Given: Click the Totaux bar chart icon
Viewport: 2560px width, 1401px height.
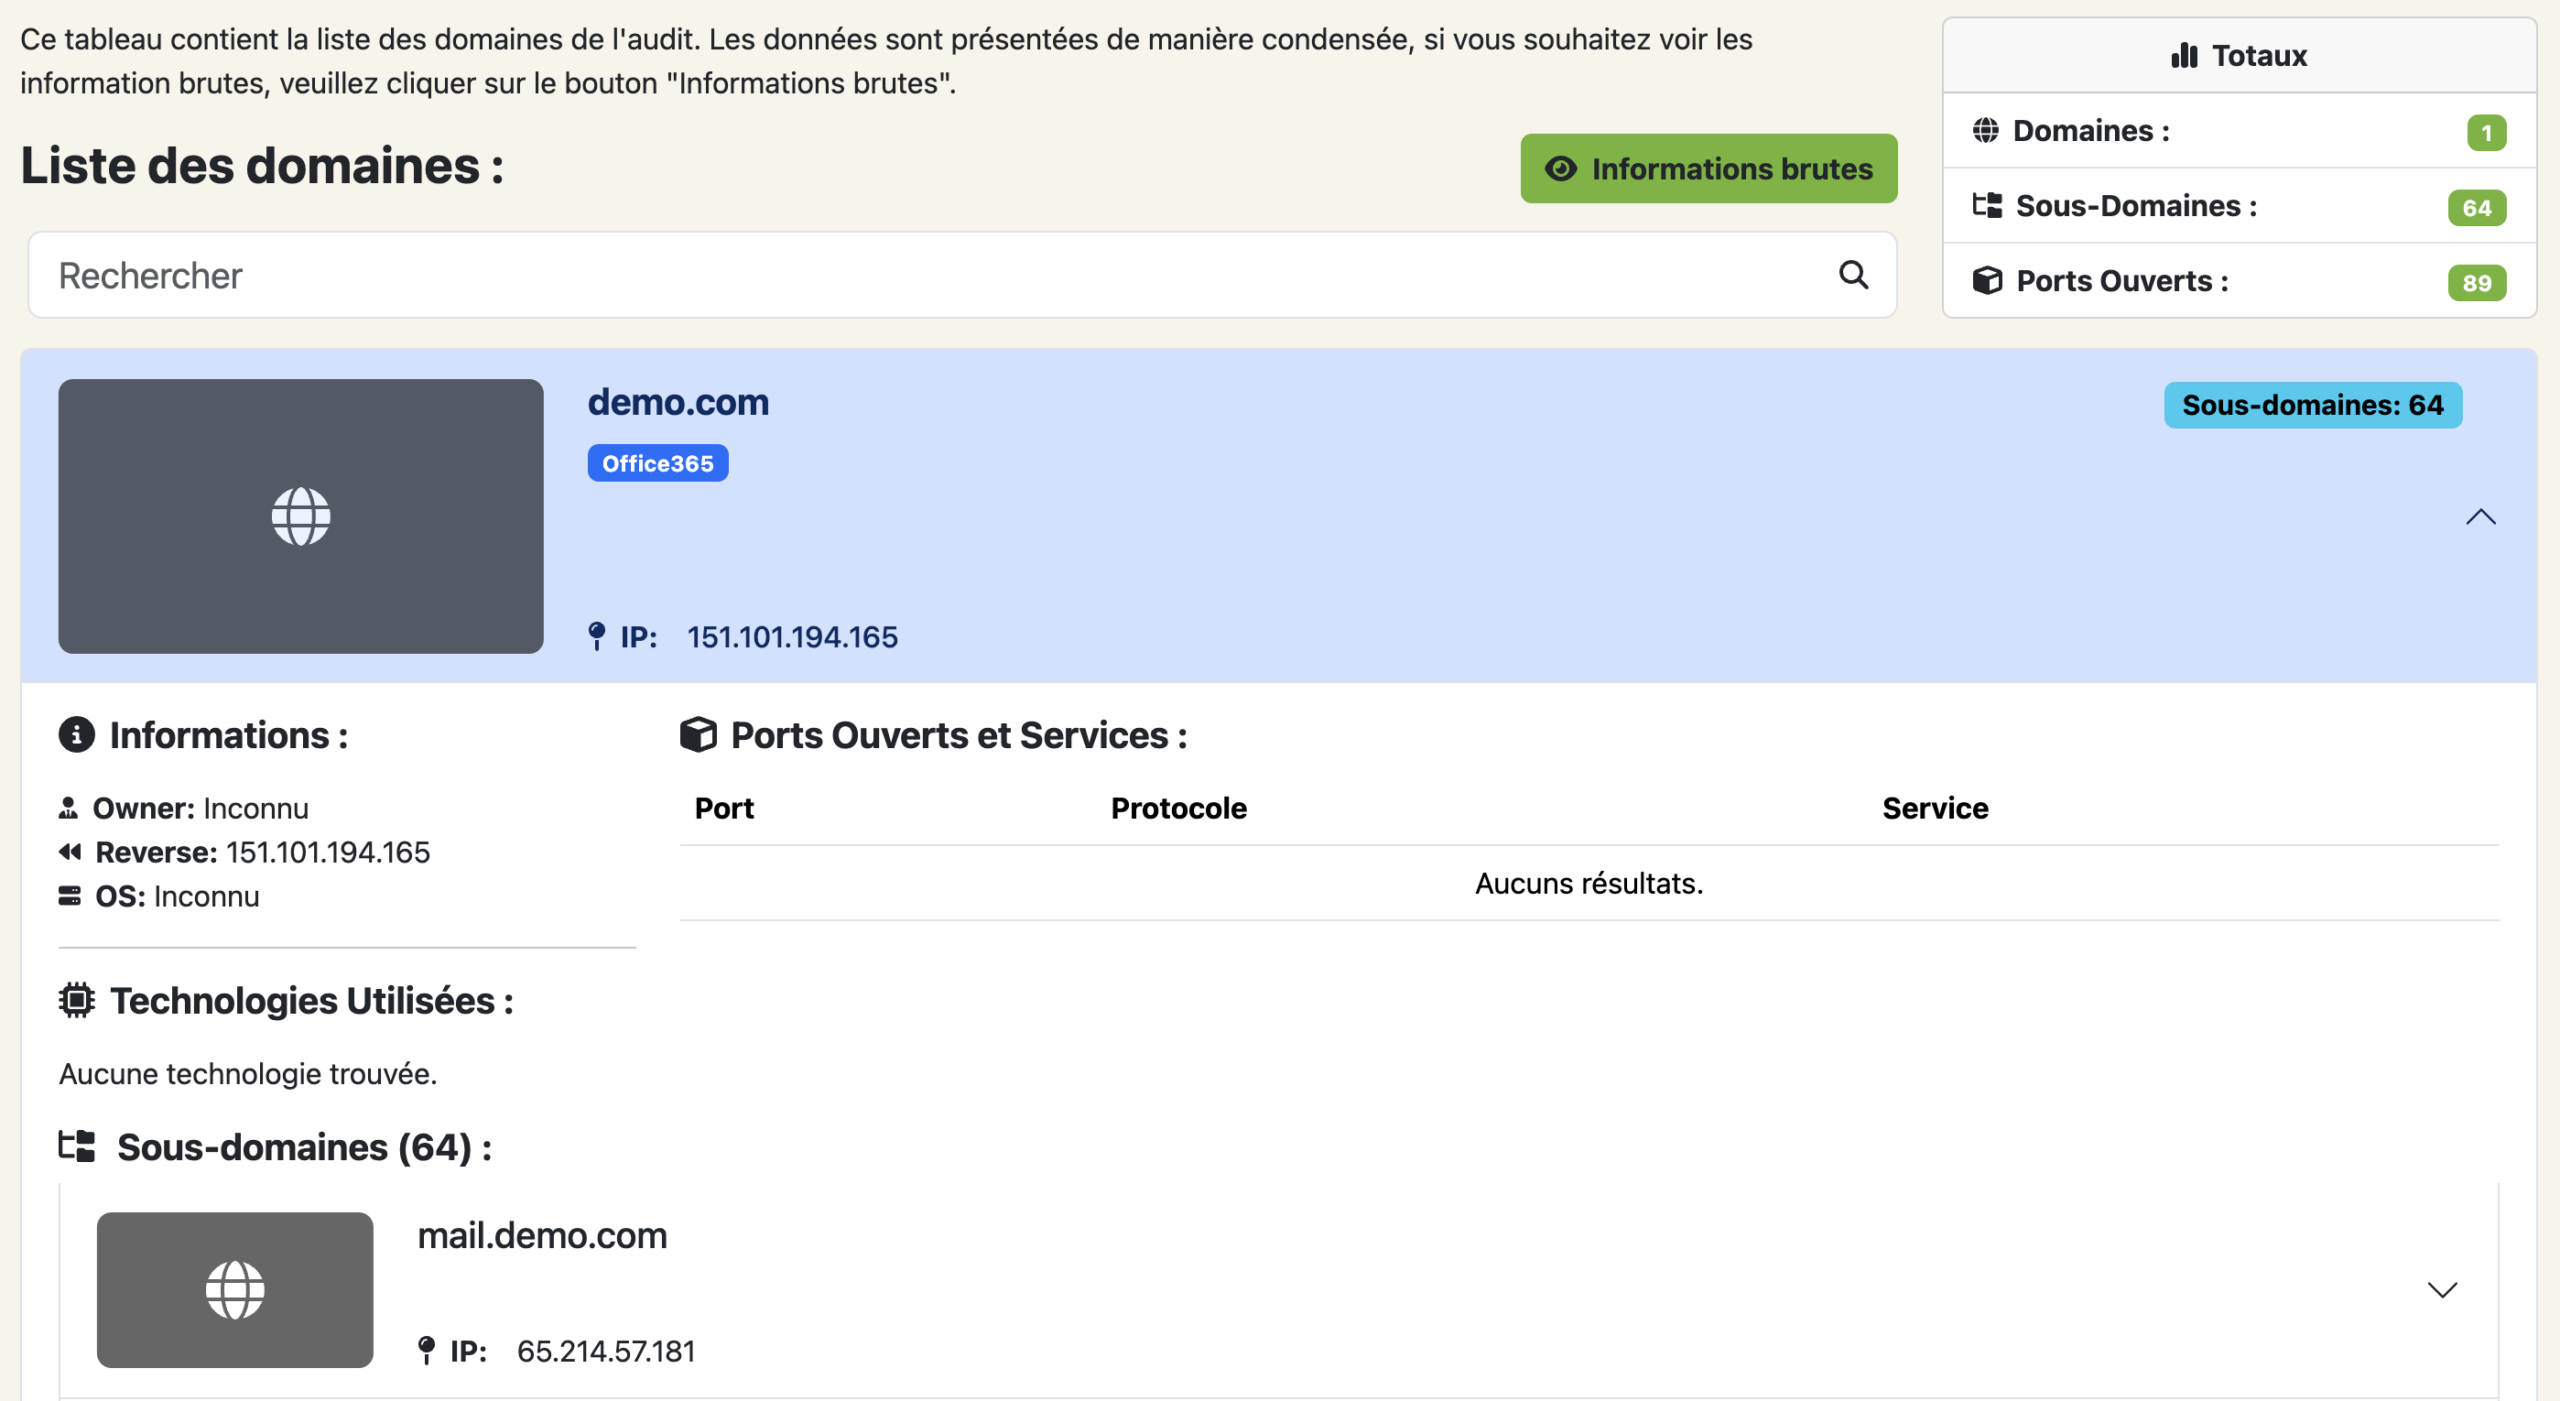Looking at the screenshot, I should pyautogui.click(x=2184, y=55).
